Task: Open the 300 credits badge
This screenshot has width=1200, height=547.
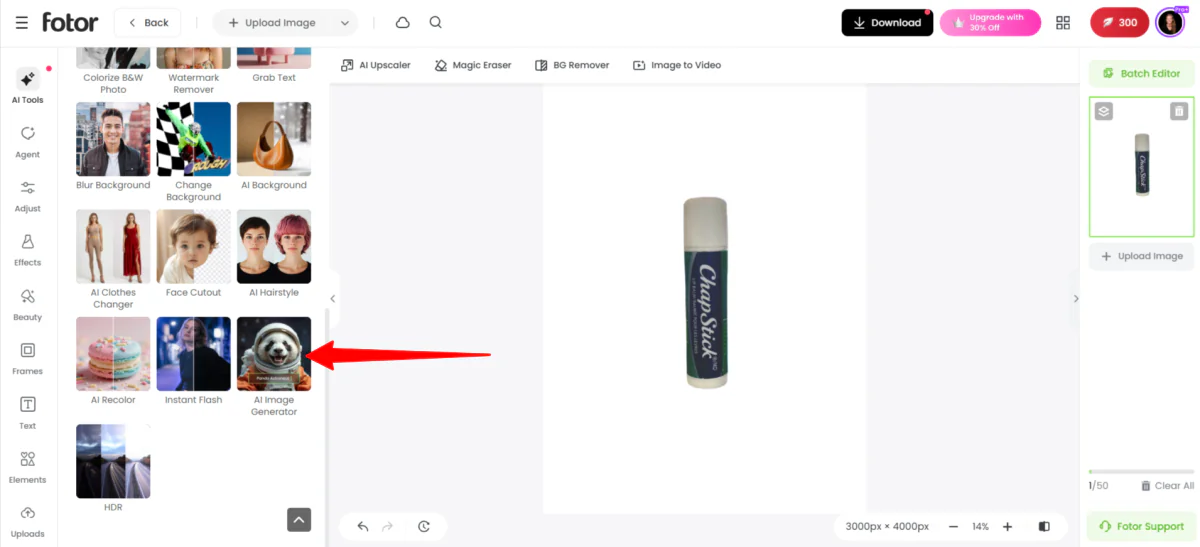Action: coord(1119,23)
